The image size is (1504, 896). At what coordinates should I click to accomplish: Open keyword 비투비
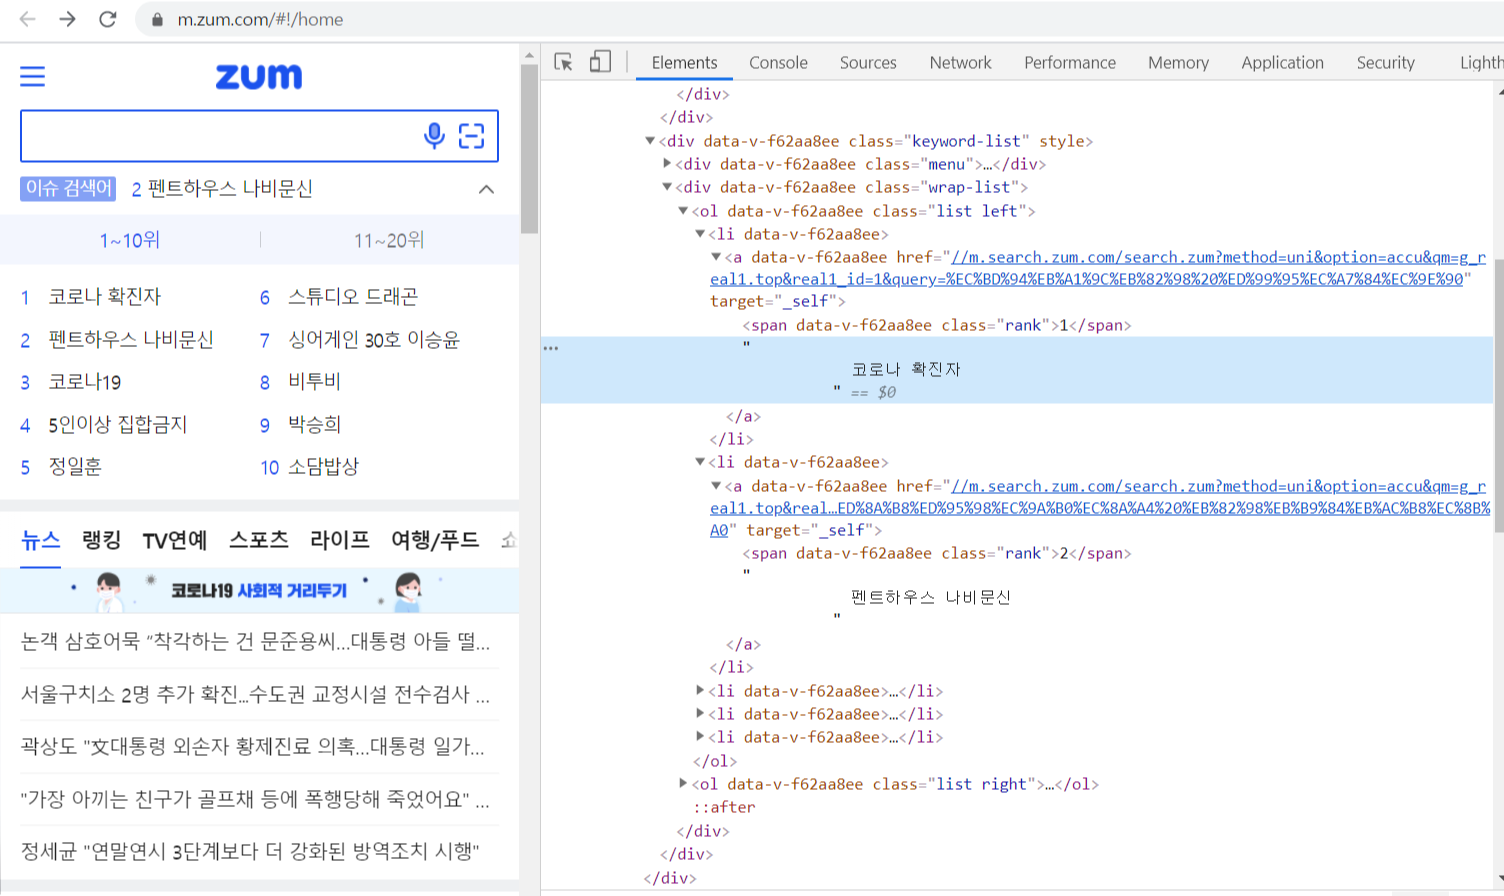pyautogui.click(x=314, y=382)
